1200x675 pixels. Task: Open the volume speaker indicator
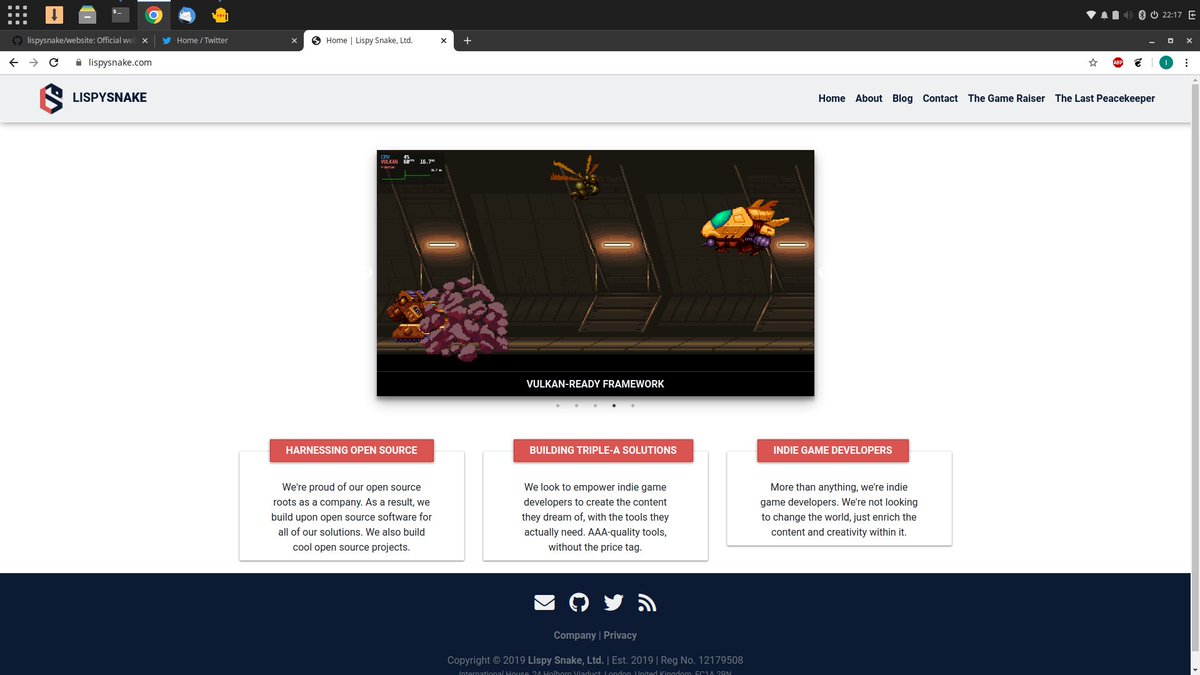[x=1129, y=15]
